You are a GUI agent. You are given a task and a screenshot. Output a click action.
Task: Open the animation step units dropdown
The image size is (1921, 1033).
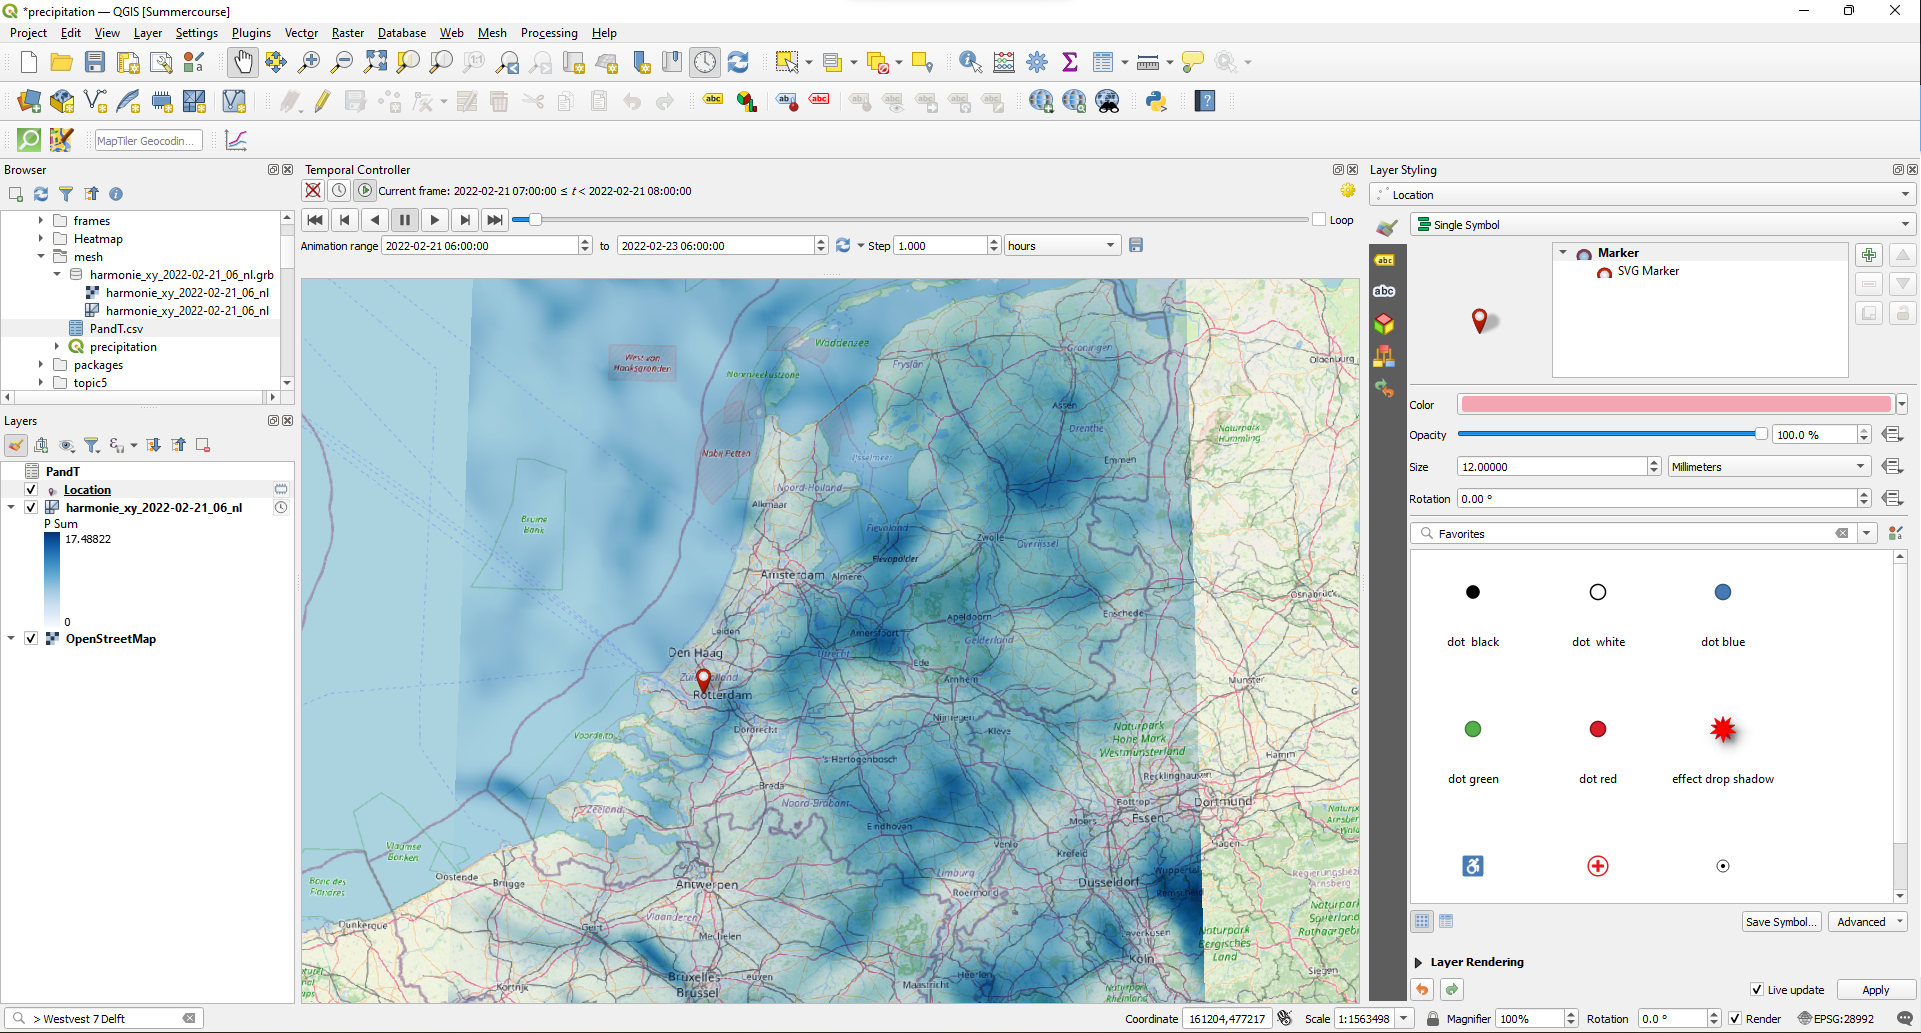click(x=1107, y=245)
